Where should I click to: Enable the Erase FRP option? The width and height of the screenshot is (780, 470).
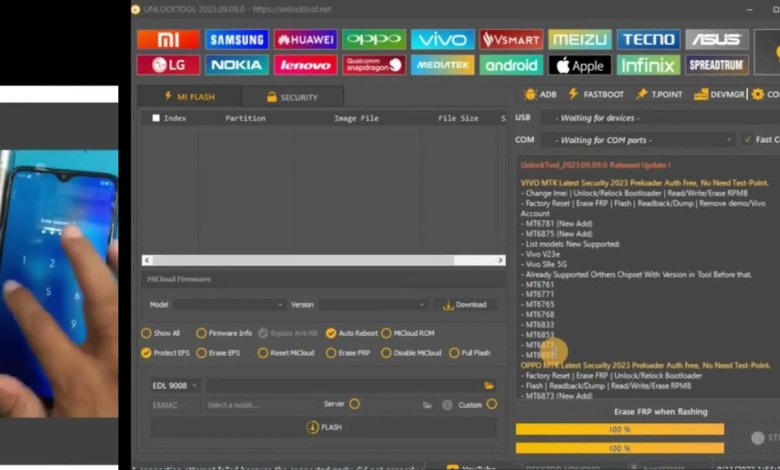pyautogui.click(x=348, y=353)
